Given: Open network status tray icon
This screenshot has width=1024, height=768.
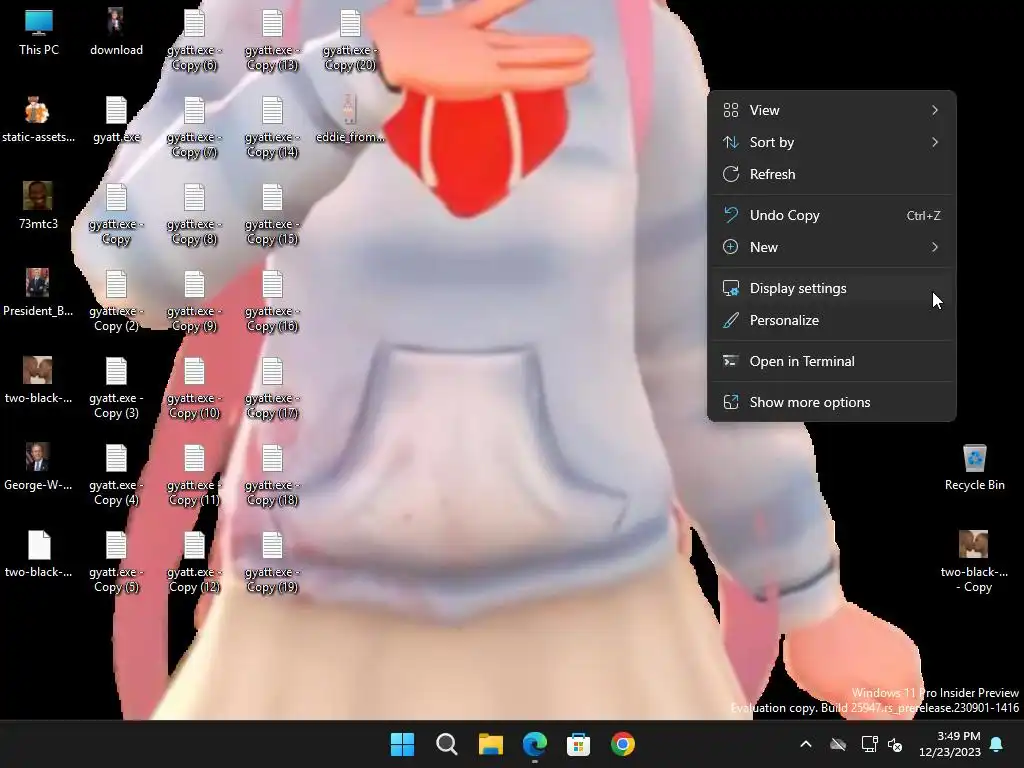Looking at the screenshot, I should [870, 744].
